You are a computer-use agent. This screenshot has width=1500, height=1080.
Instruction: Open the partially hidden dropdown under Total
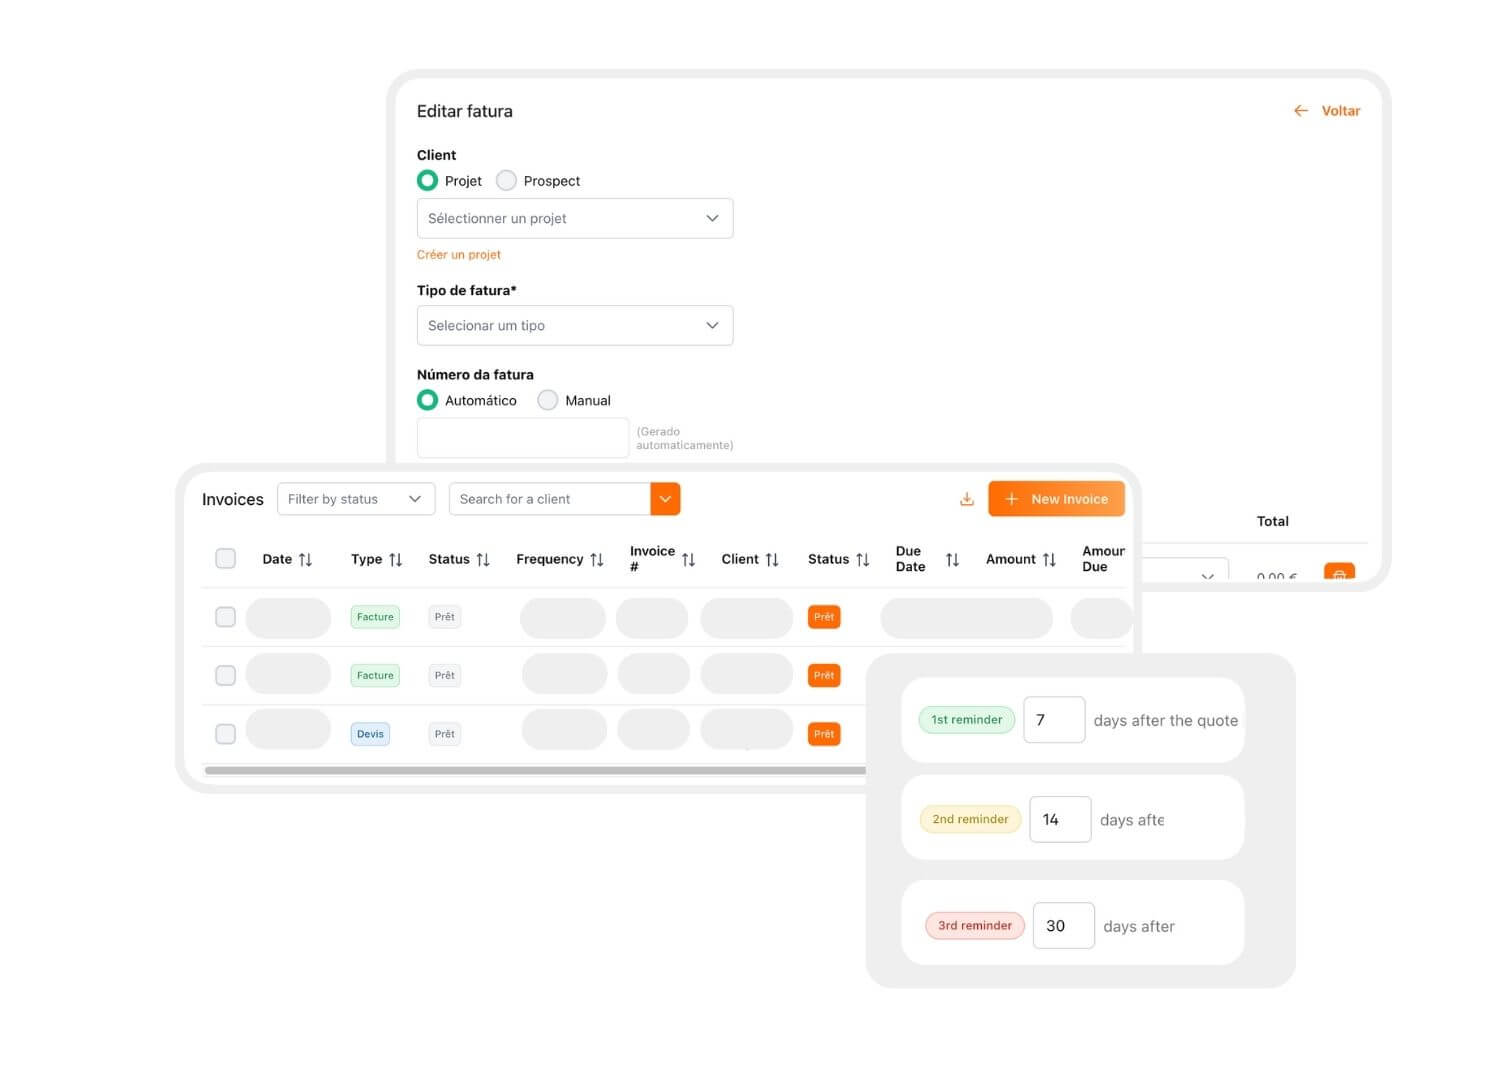point(1187,571)
